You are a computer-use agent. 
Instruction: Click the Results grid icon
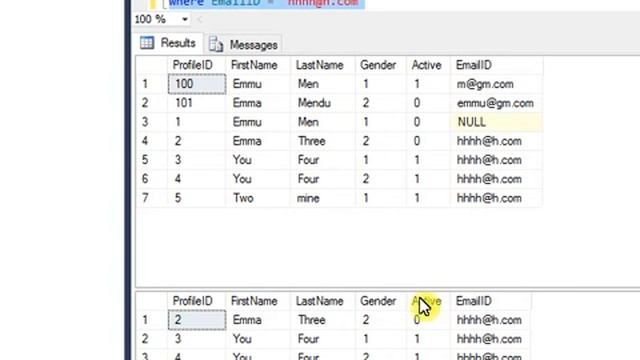tap(147, 43)
